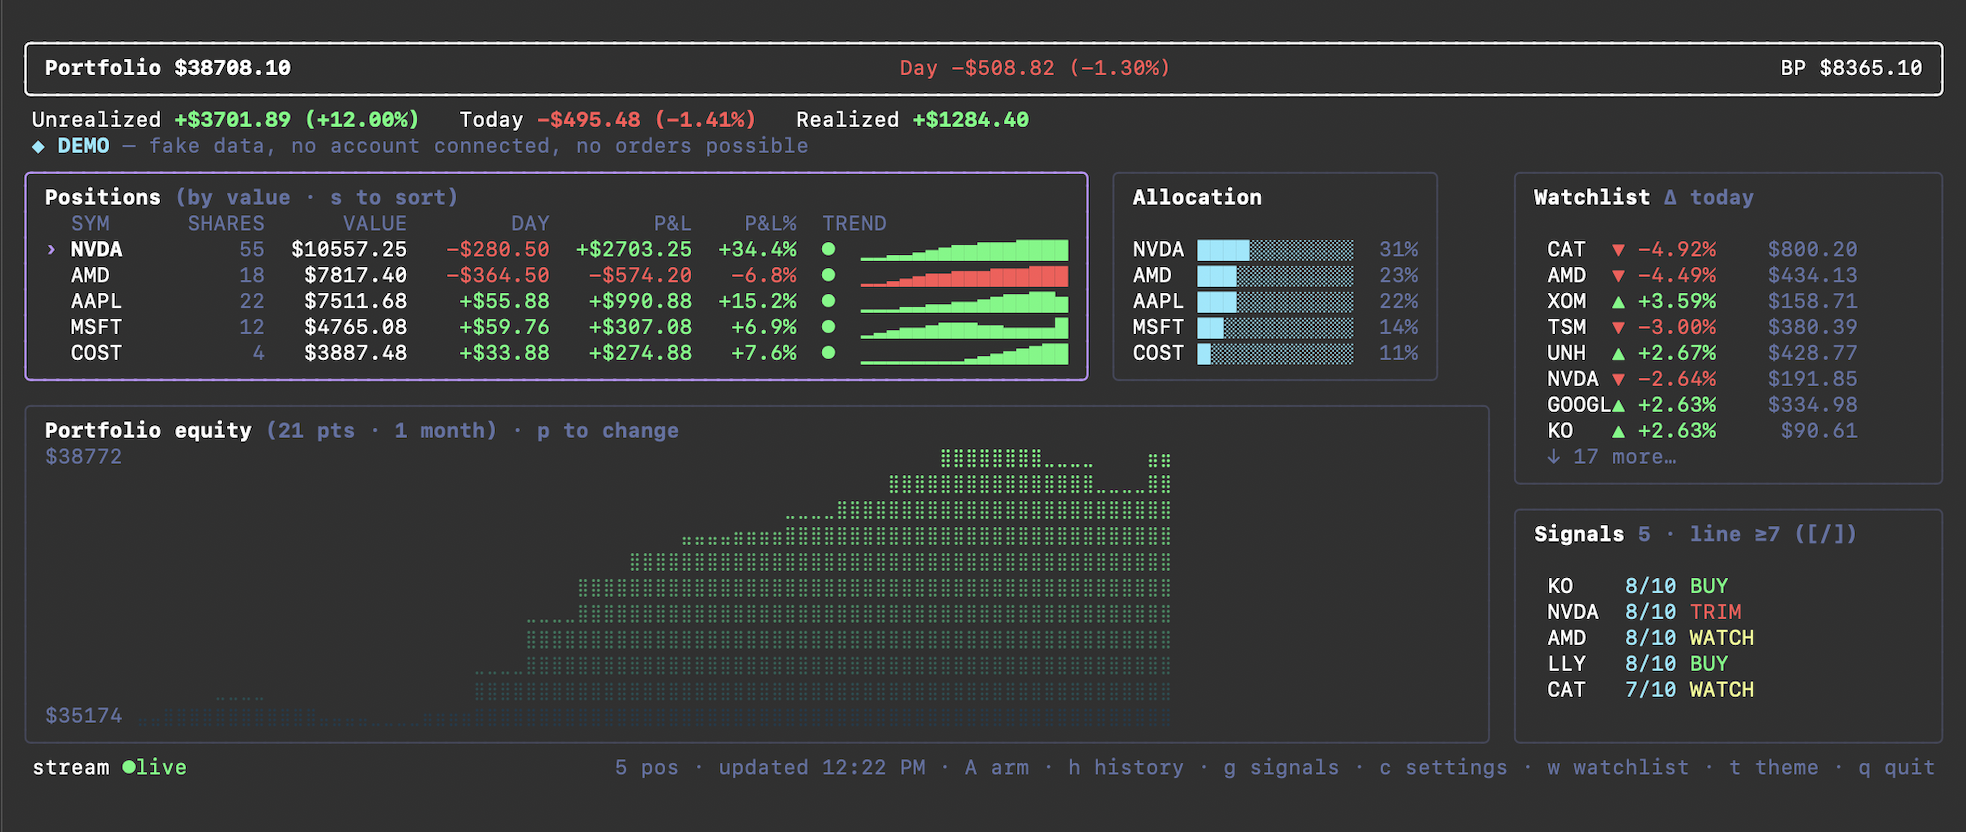Screen dimensions: 1966x832
Task: Click the green live stream indicator dot
Action: click(129, 767)
